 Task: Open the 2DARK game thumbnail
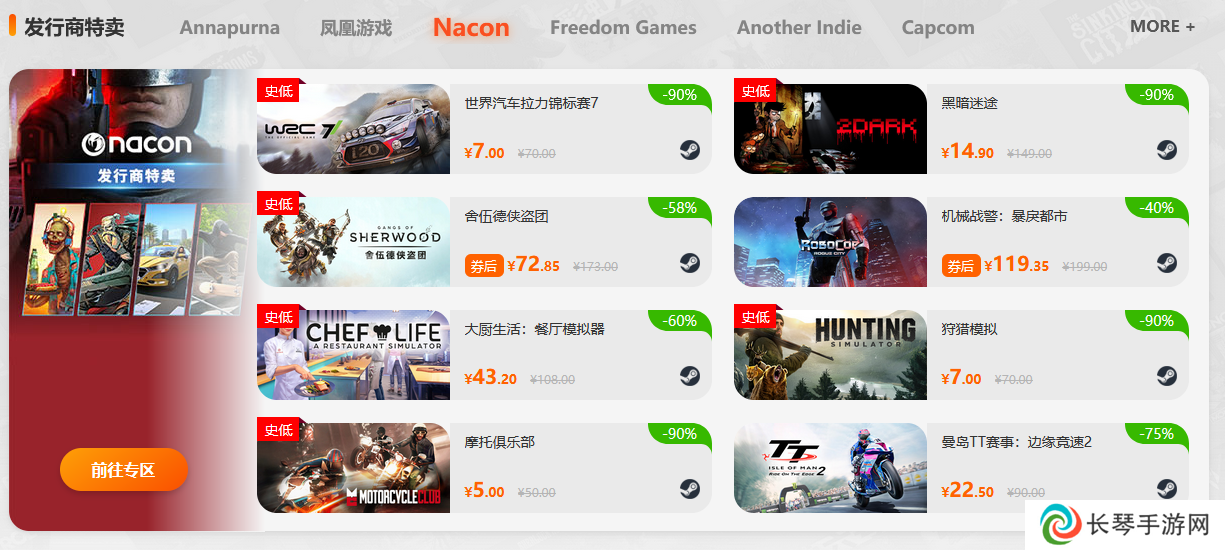(830, 129)
